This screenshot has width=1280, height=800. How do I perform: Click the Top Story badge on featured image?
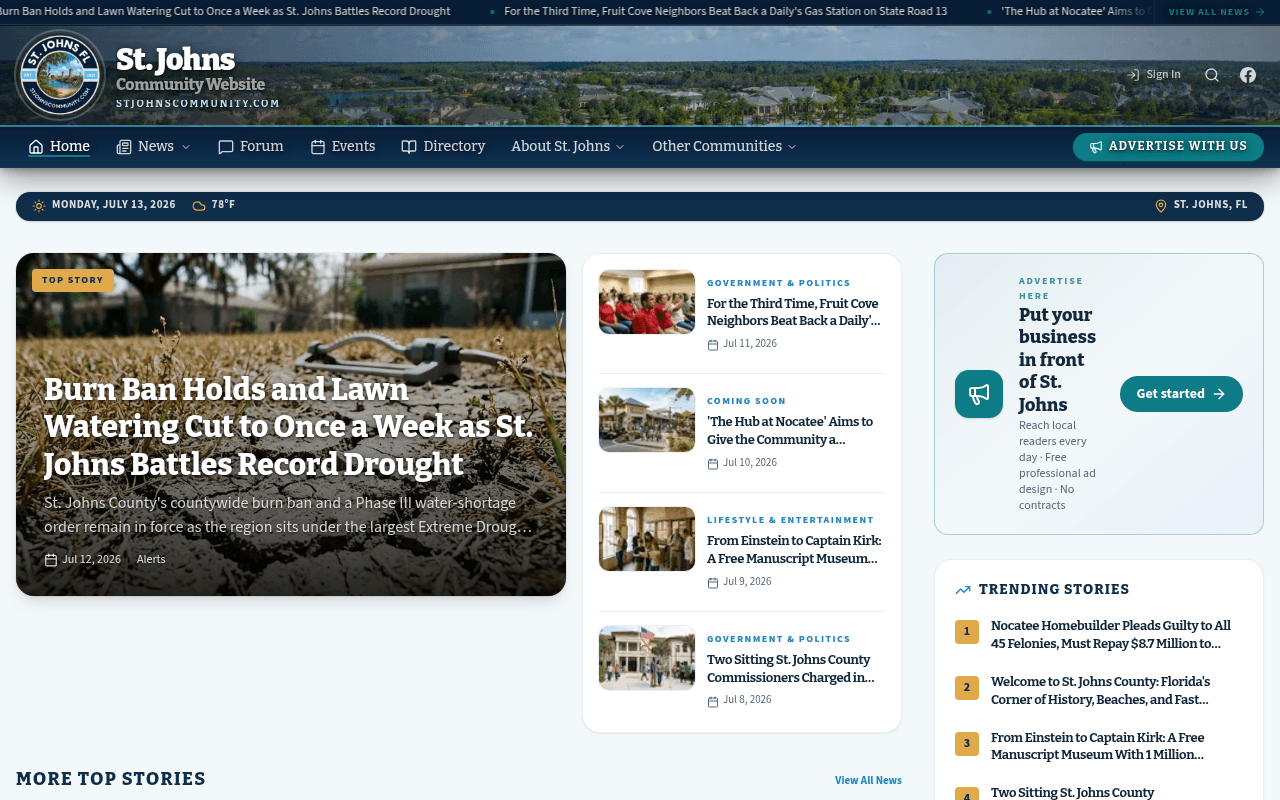pos(73,281)
